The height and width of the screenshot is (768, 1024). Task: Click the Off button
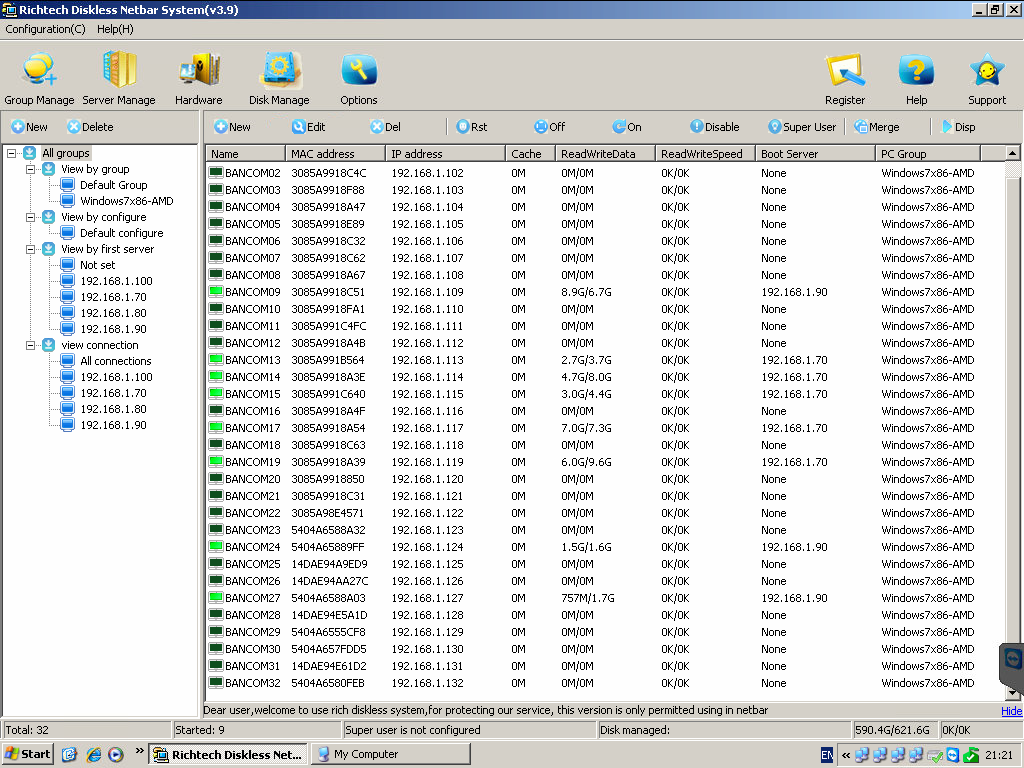click(x=549, y=127)
